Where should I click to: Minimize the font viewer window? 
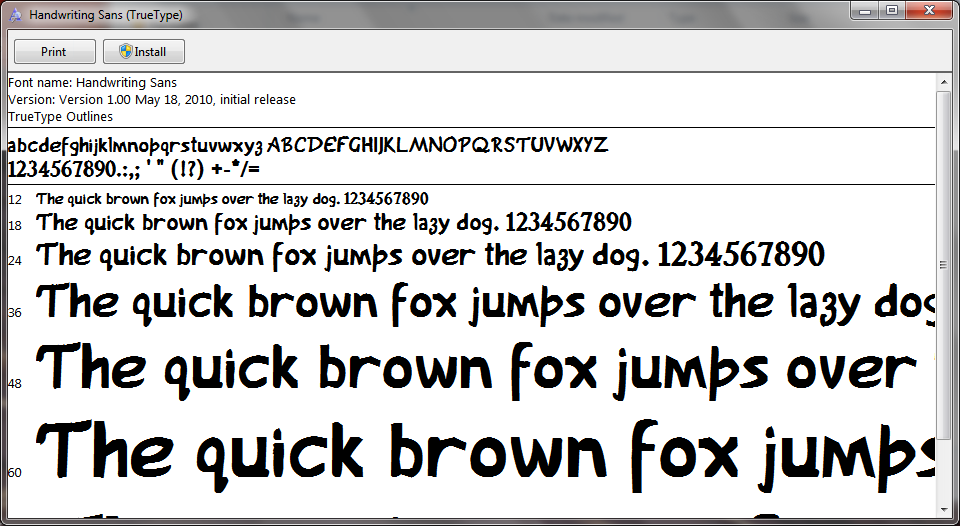(x=865, y=10)
